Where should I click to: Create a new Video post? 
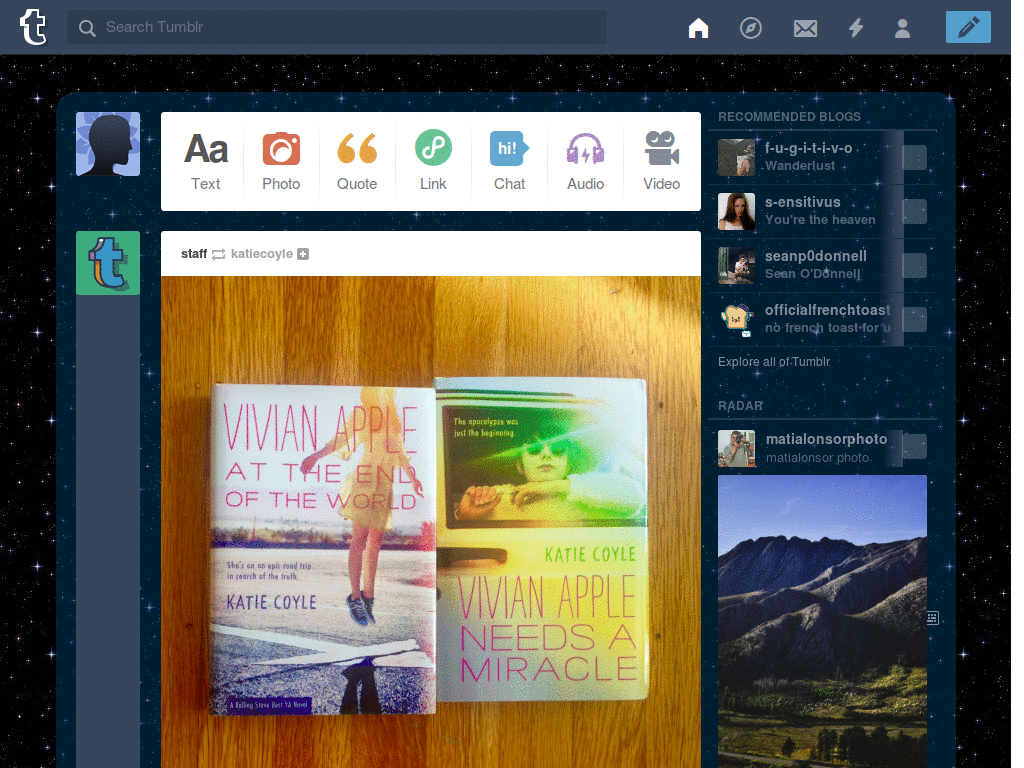tap(662, 161)
